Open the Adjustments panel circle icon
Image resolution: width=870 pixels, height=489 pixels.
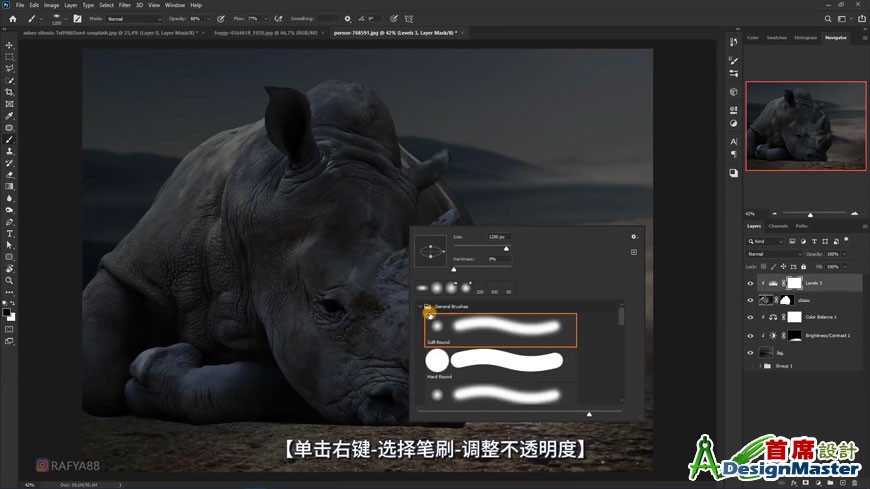(734, 123)
